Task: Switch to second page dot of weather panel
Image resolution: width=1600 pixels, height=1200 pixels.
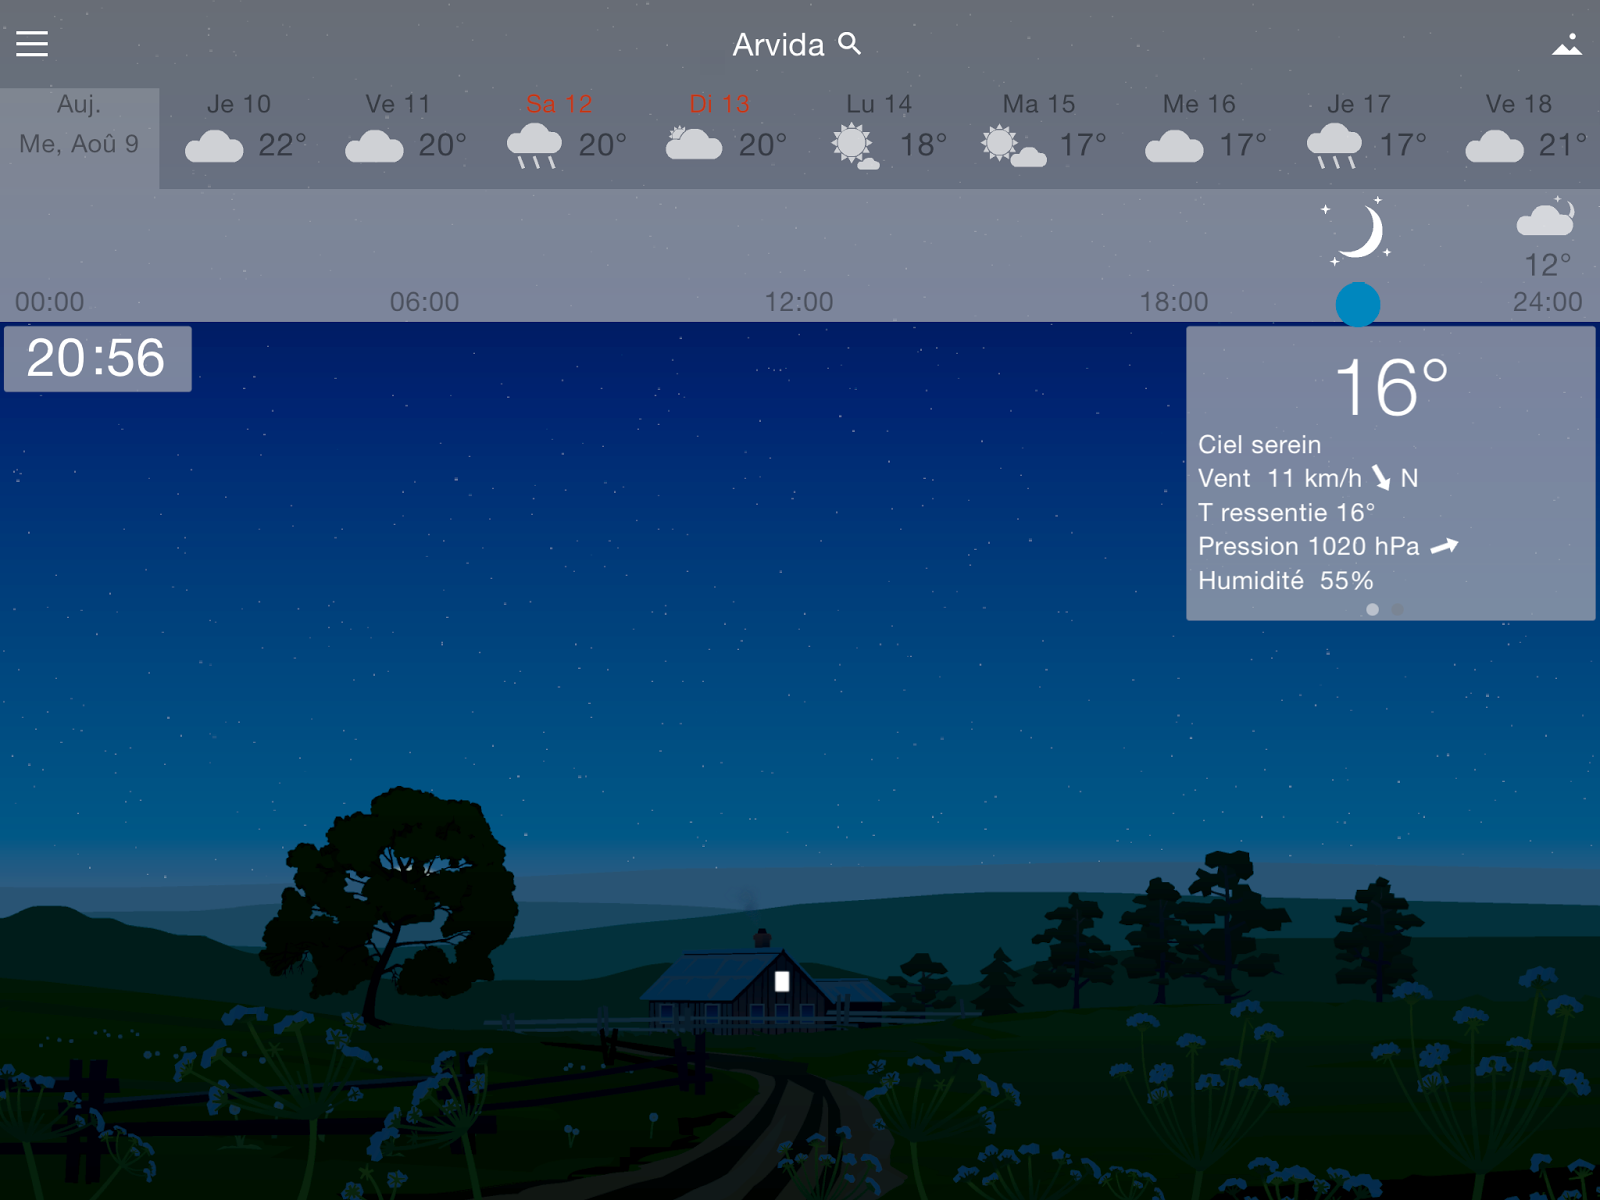Action: (1398, 609)
